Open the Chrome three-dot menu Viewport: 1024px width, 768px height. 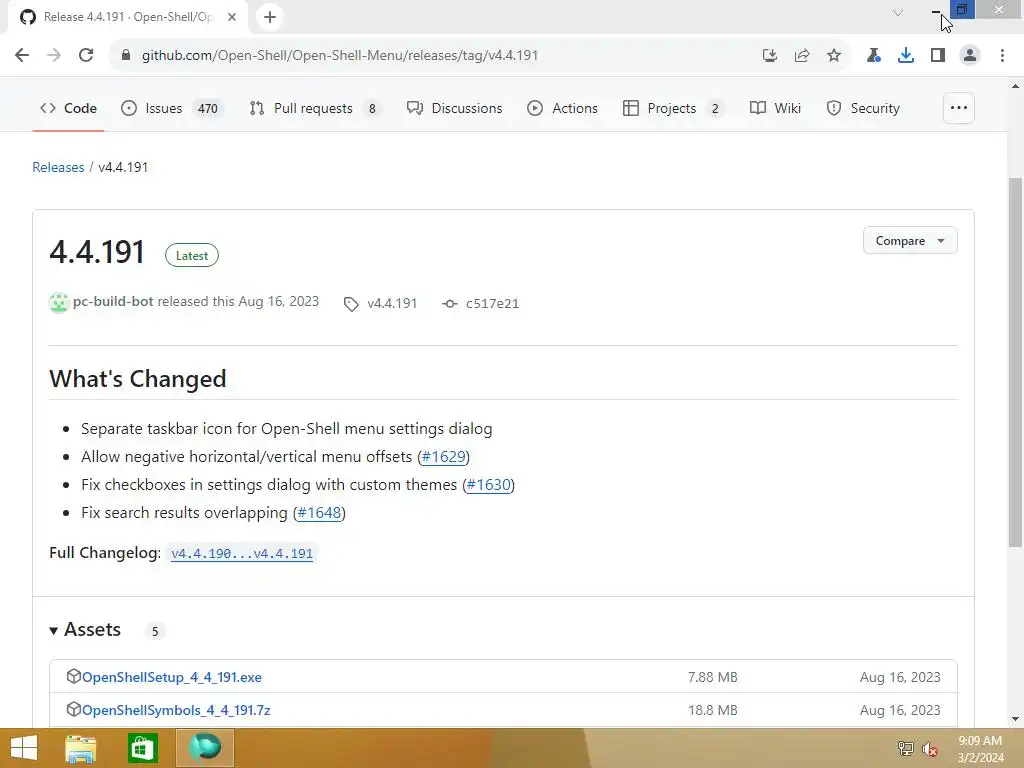click(1002, 56)
